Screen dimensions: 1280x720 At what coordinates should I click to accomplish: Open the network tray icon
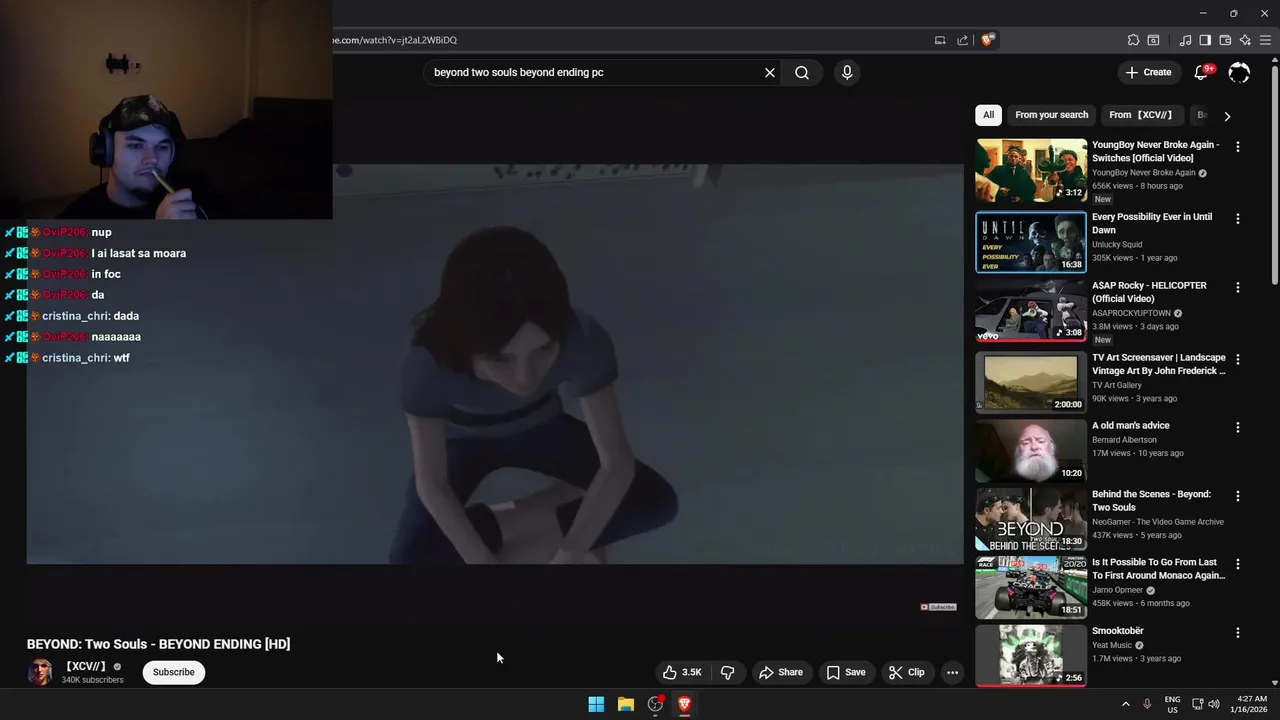(1198, 704)
